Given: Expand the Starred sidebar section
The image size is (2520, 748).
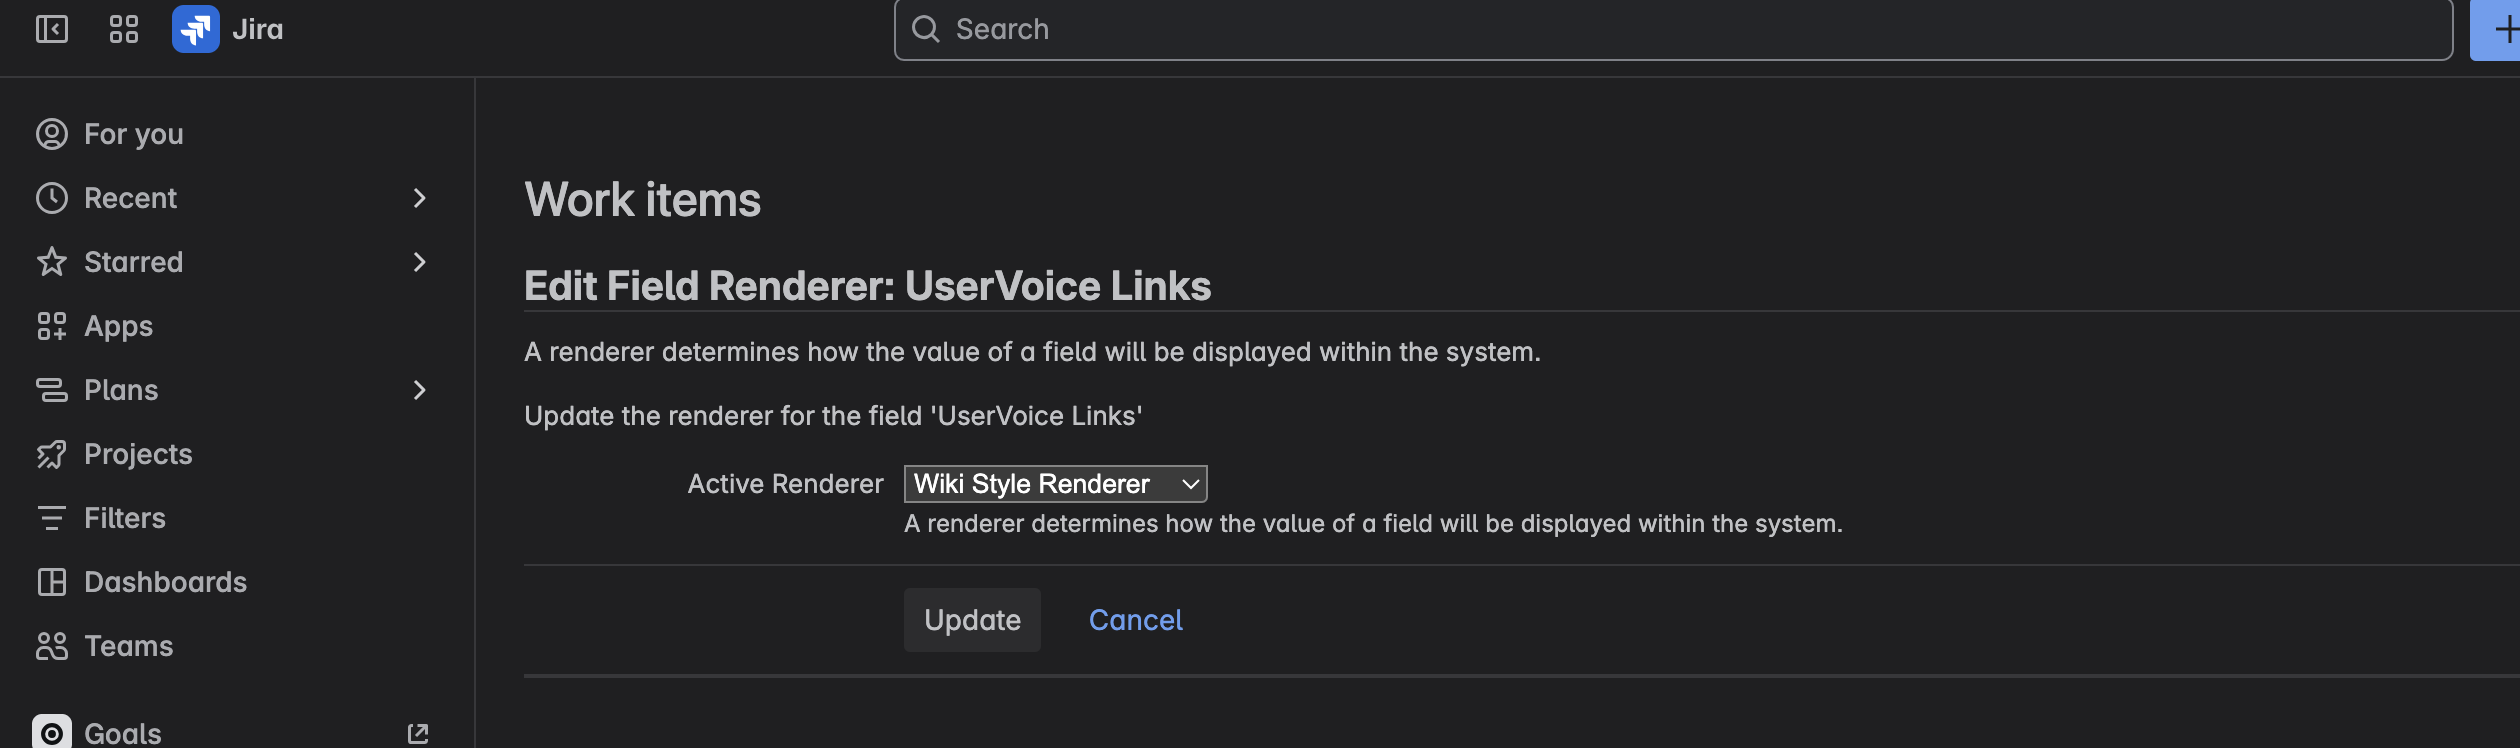Looking at the screenshot, I should 418,261.
